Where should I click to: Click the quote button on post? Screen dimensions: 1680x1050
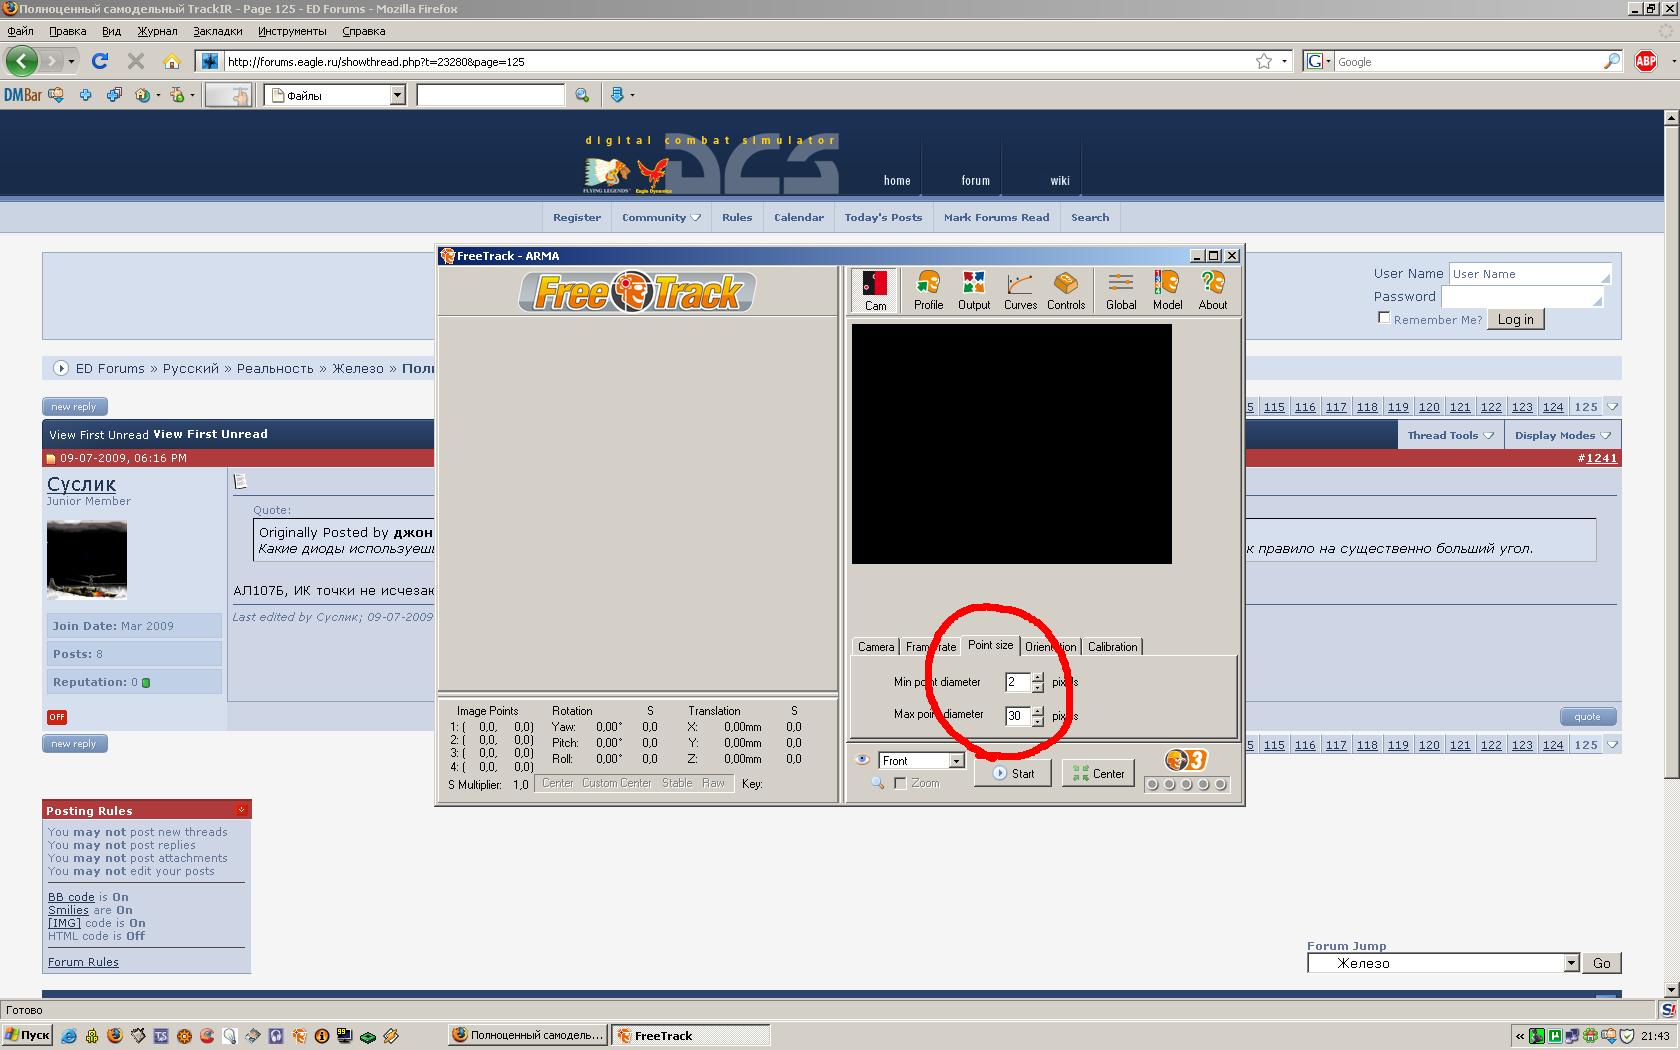pyautogui.click(x=1587, y=716)
